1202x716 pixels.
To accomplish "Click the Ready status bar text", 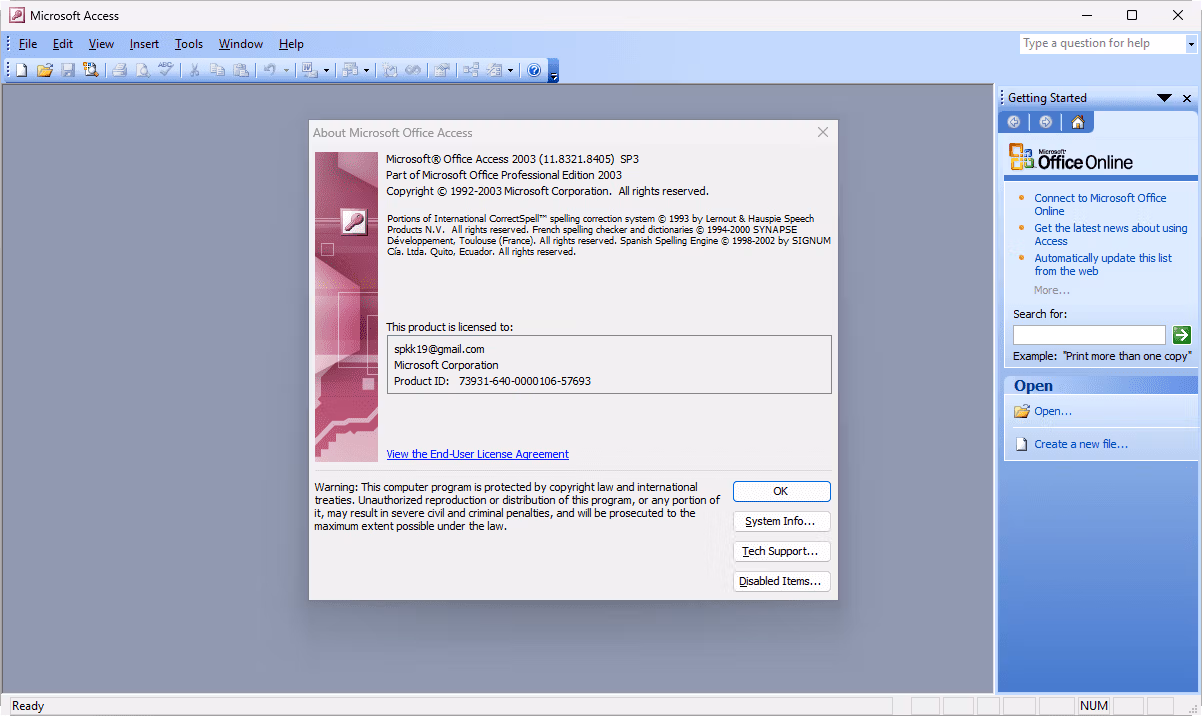I will click(x=28, y=706).
